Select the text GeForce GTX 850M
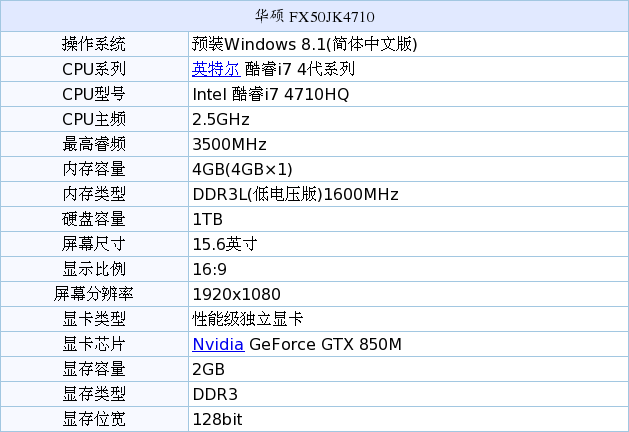Viewport: 629px width, 432px height. pyautogui.click(x=325, y=345)
